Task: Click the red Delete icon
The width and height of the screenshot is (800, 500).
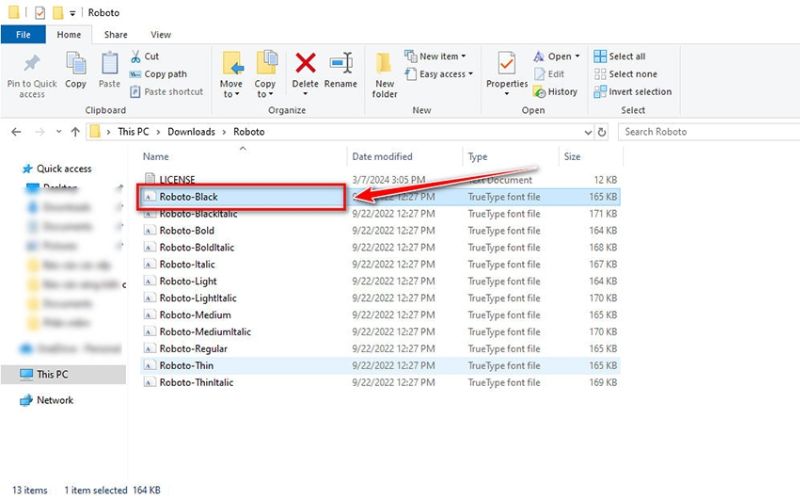Action: click(305, 63)
